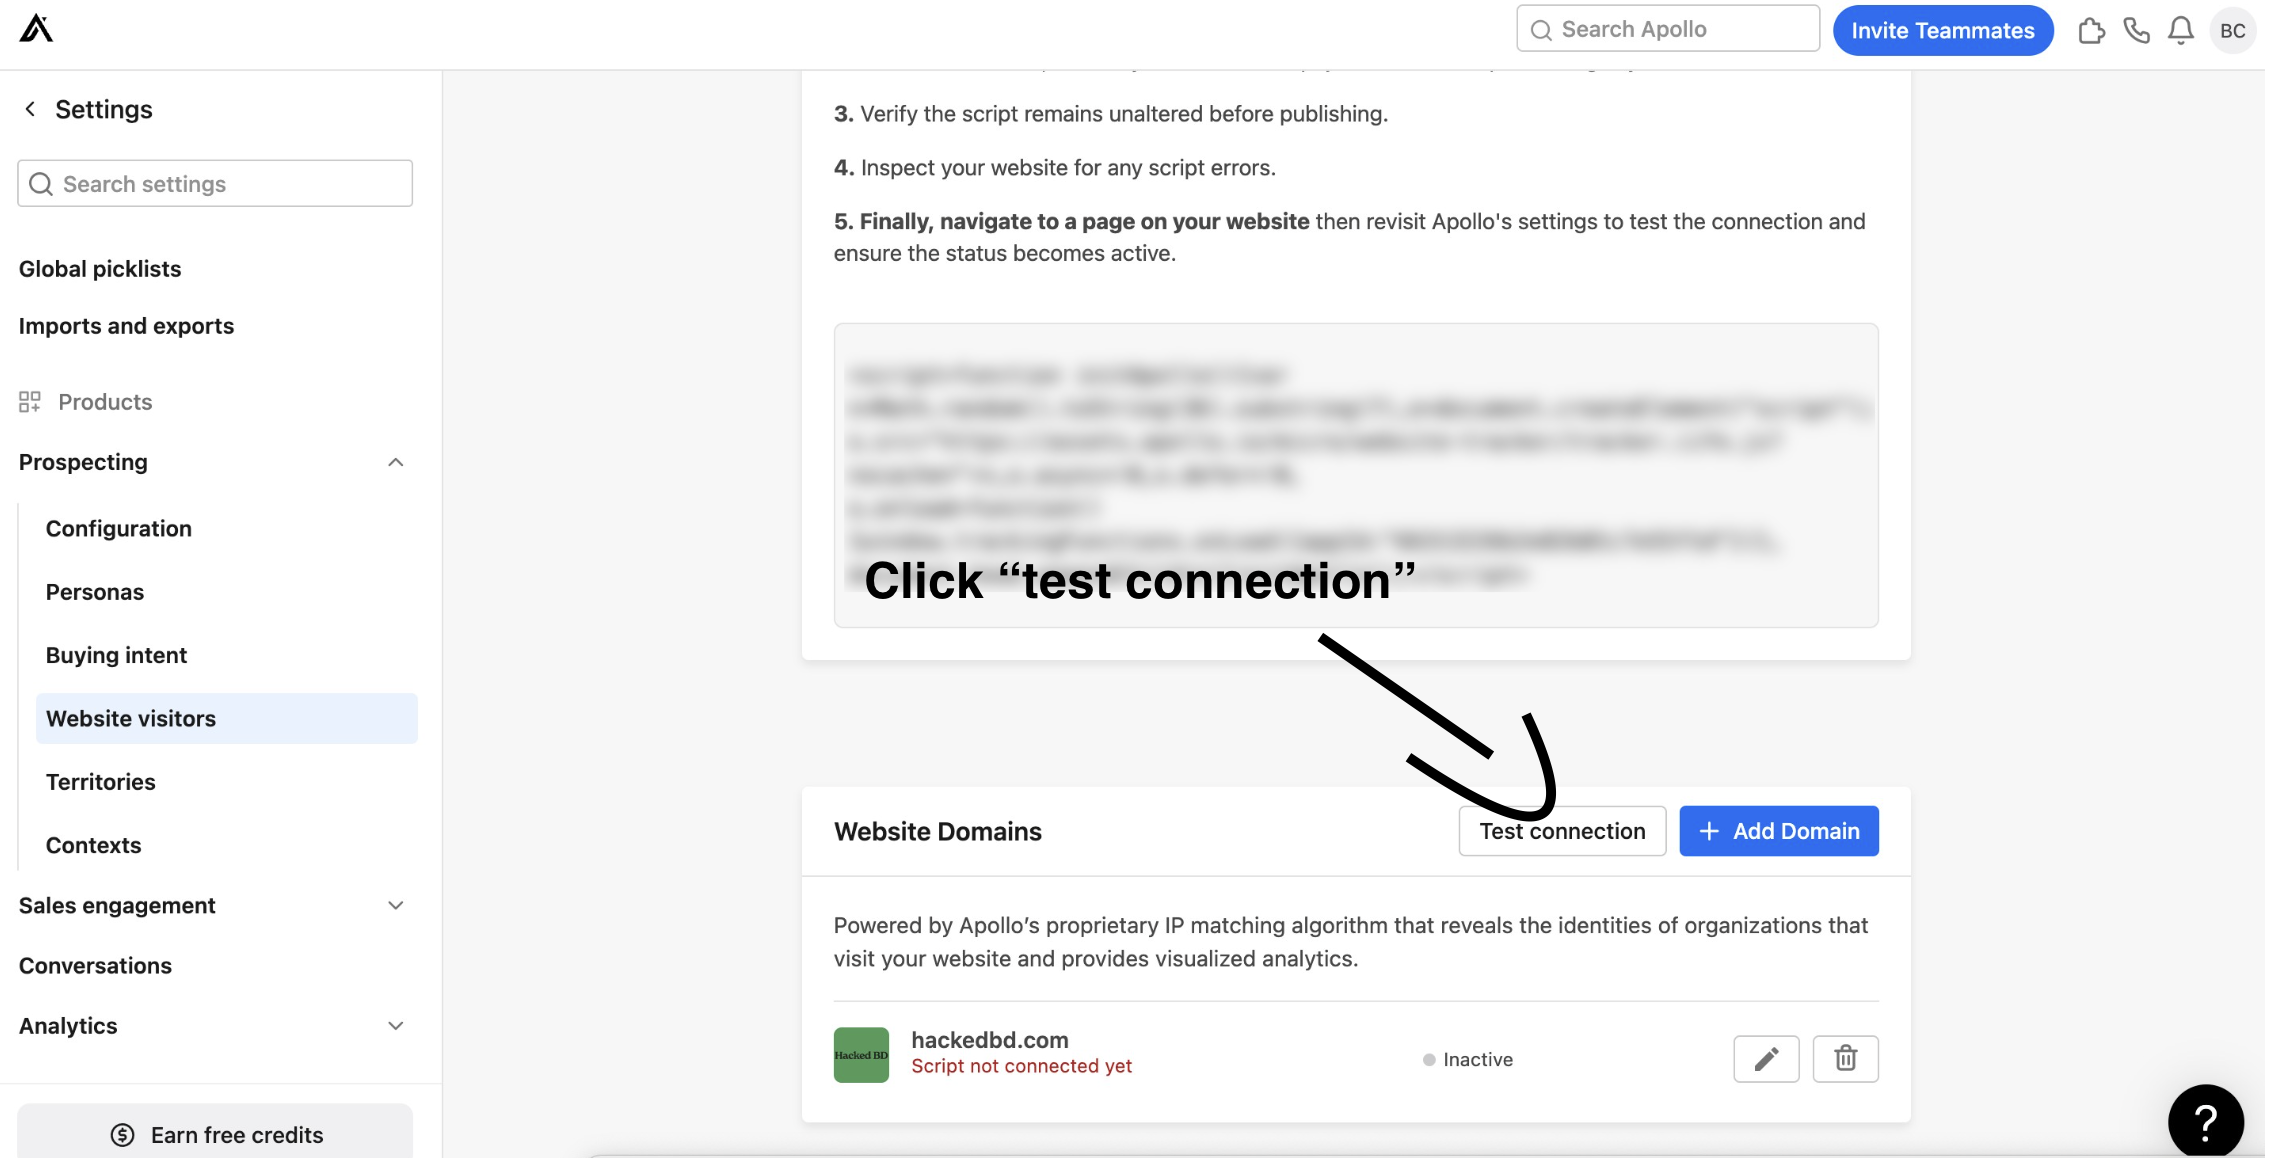Screen dimensions: 2282x1158
Task: Collapse the Prospecting section
Action: click(x=396, y=462)
